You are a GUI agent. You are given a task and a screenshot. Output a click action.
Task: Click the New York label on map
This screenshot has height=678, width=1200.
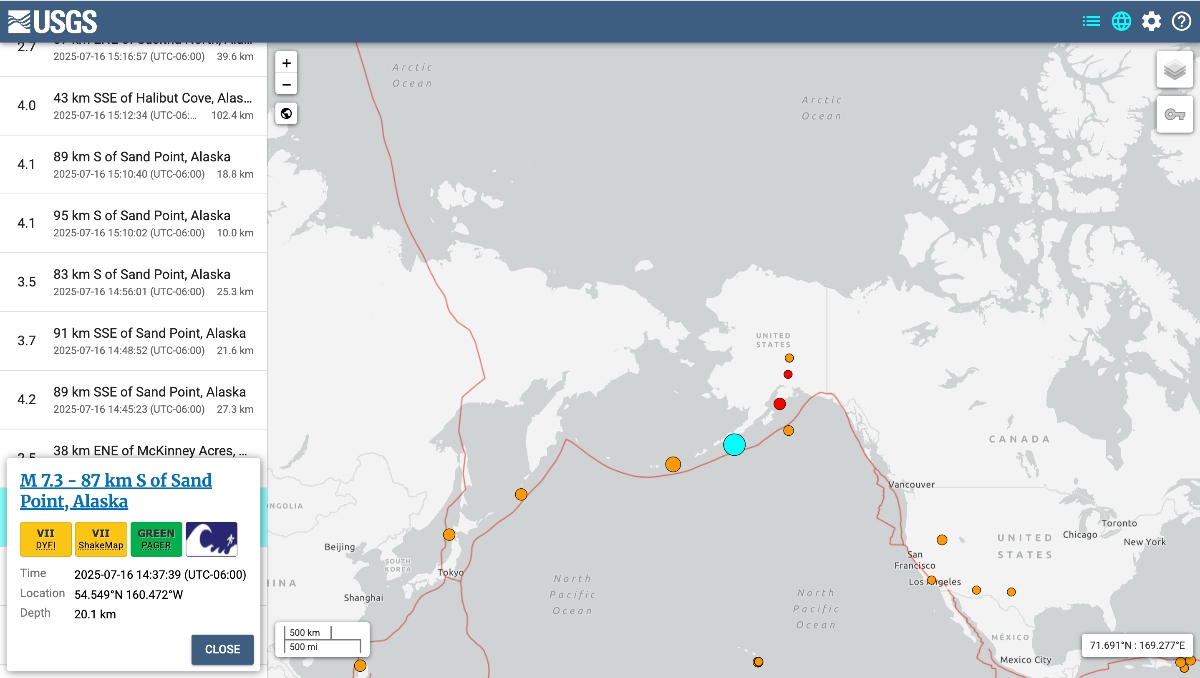tap(1144, 542)
